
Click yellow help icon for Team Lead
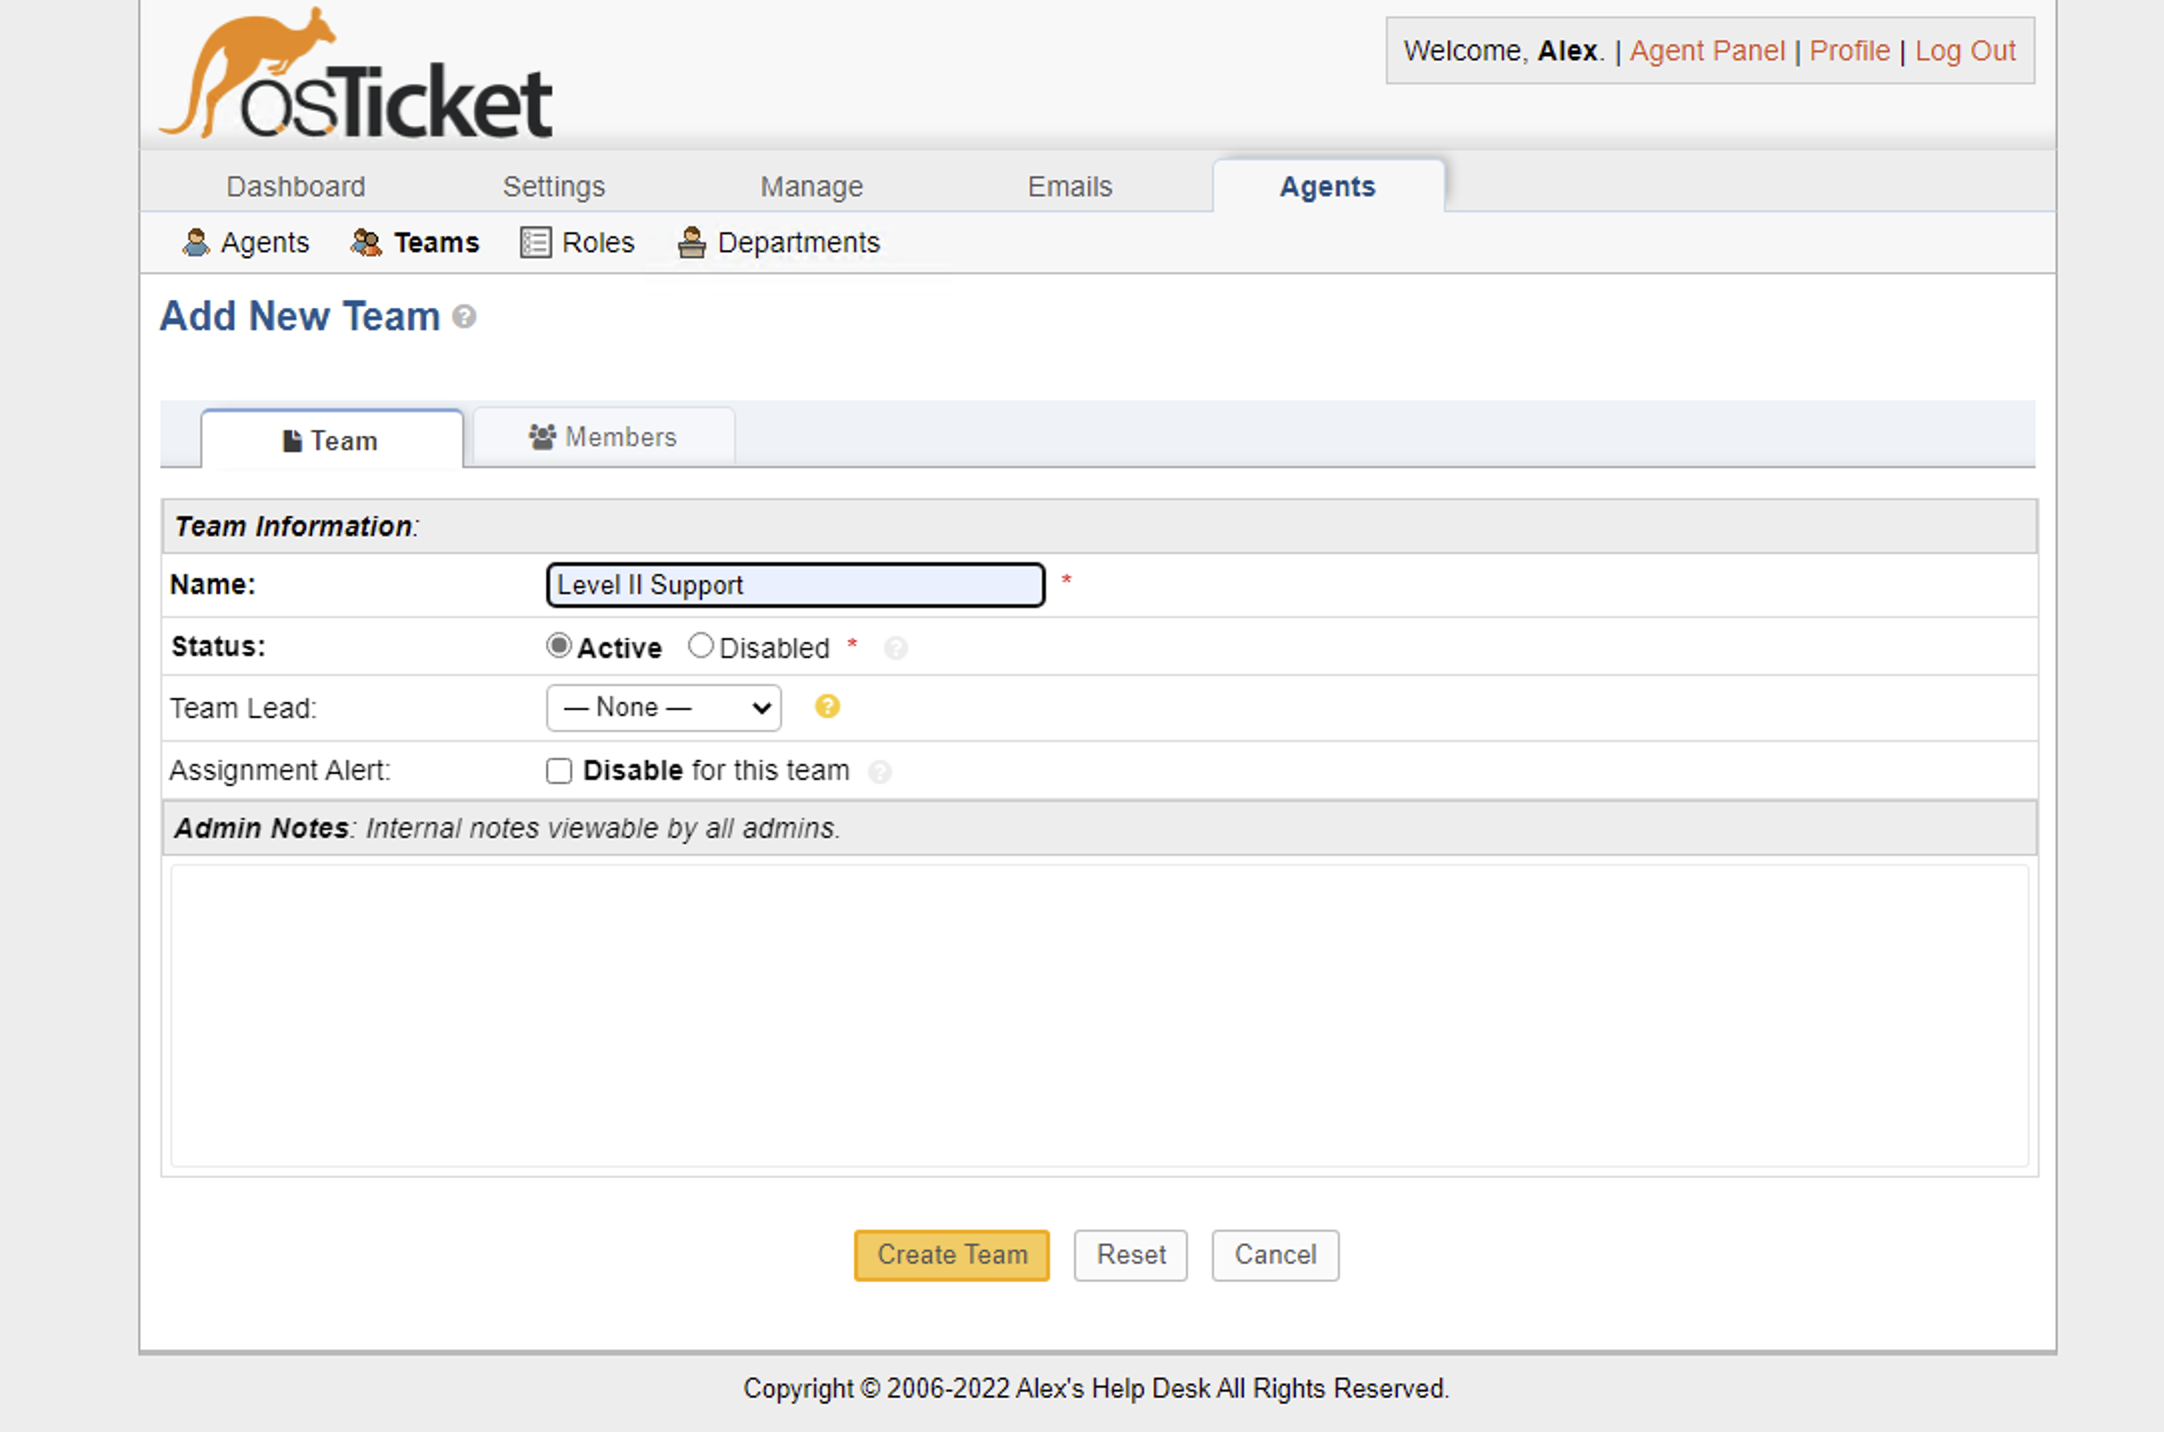pyautogui.click(x=827, y=707)
